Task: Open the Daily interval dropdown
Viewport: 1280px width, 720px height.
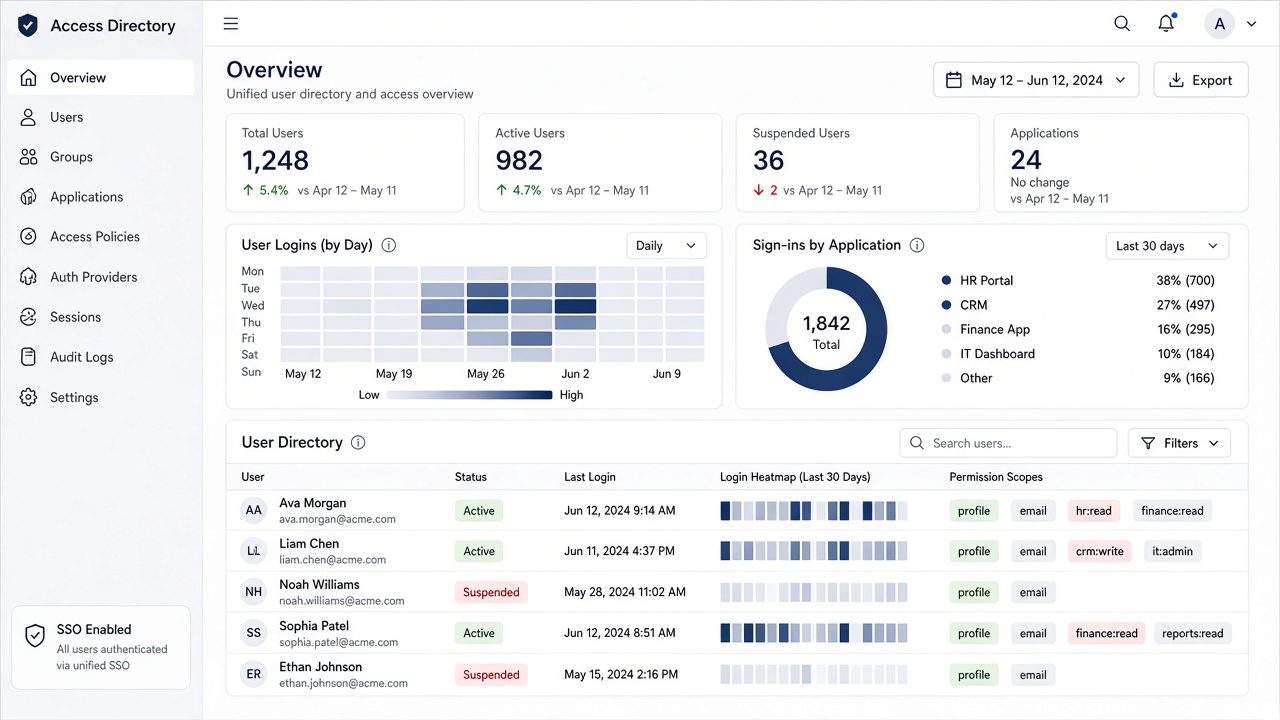Action: (x=666, y=246)
